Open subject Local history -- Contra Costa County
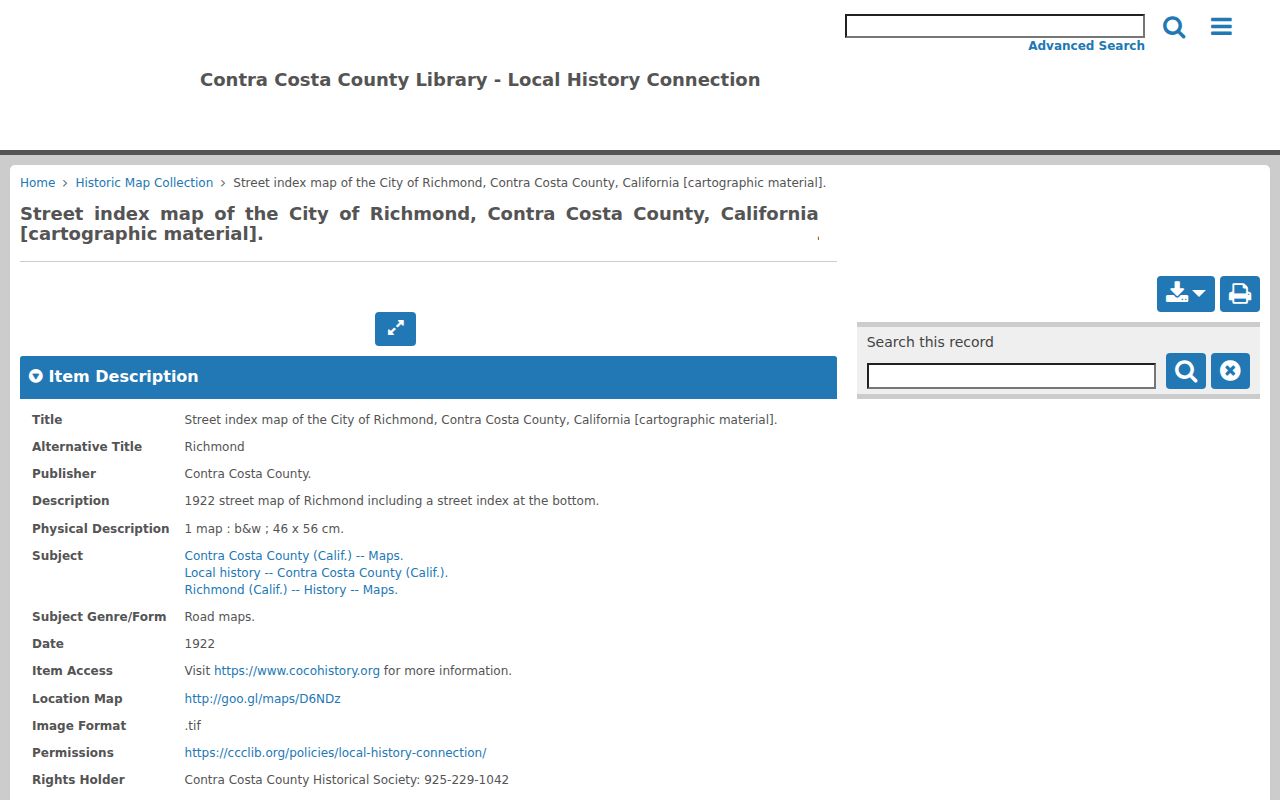The image size is (1280, 800). 316,573
